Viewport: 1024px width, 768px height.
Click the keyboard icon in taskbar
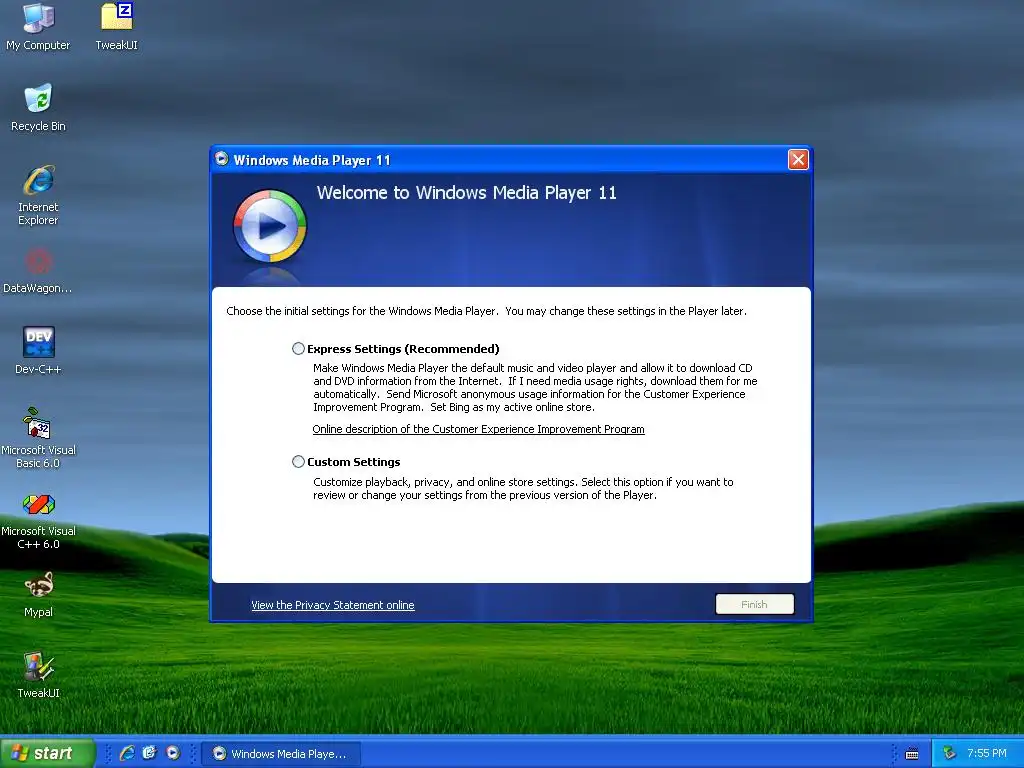(x=912, y=754)
